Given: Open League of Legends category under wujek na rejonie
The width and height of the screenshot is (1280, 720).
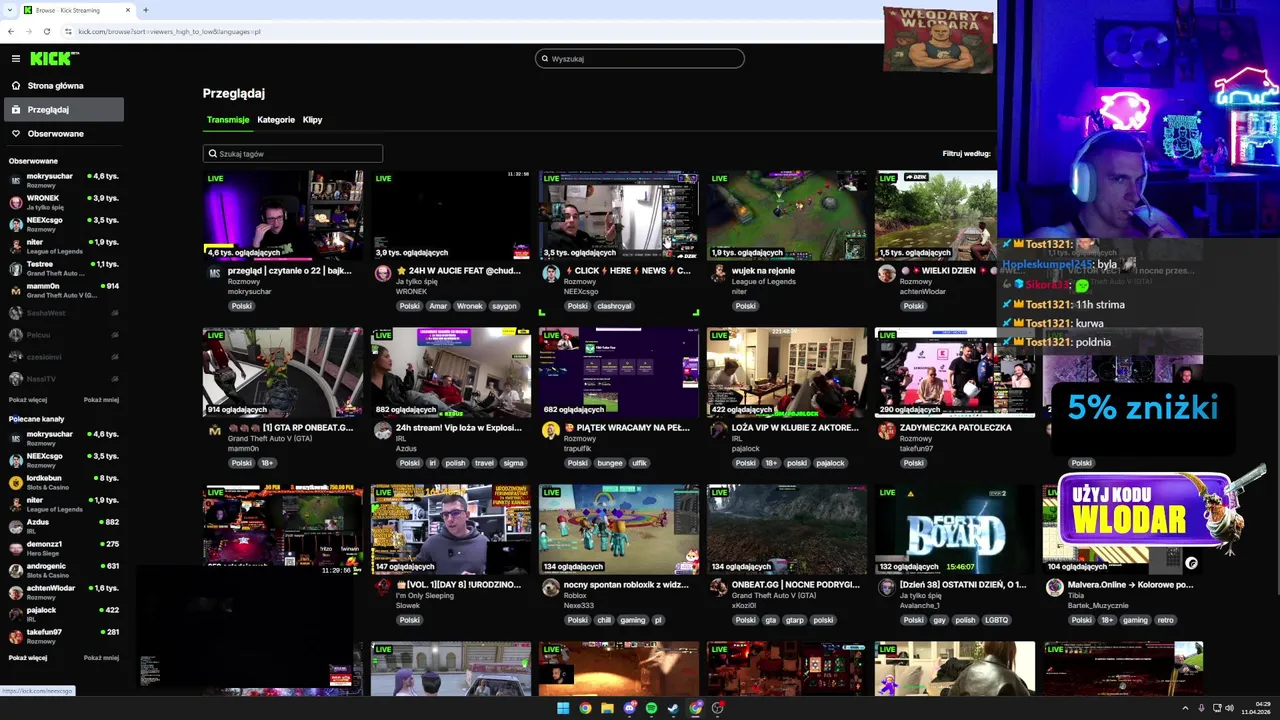Looking at the screenshot, I should click(x=763, y=282).
